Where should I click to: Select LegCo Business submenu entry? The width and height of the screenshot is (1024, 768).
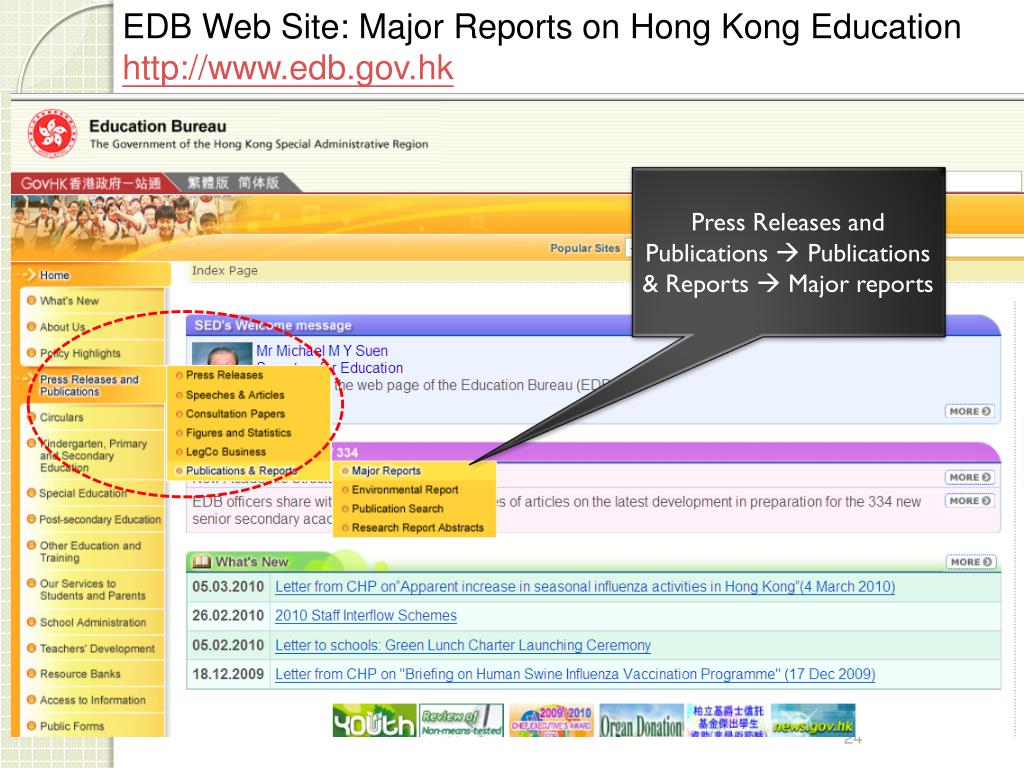coord(225,452)
